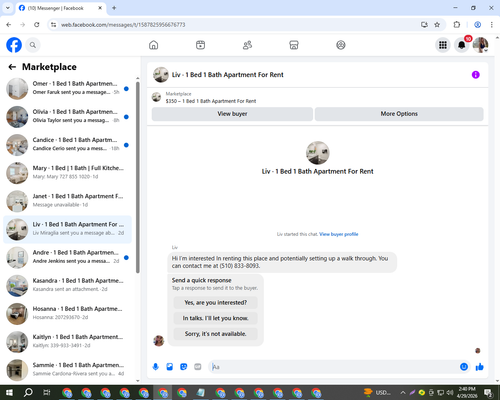Show hidden system tray icons
The image size is (500, 400).
click(x=403, y=392)
